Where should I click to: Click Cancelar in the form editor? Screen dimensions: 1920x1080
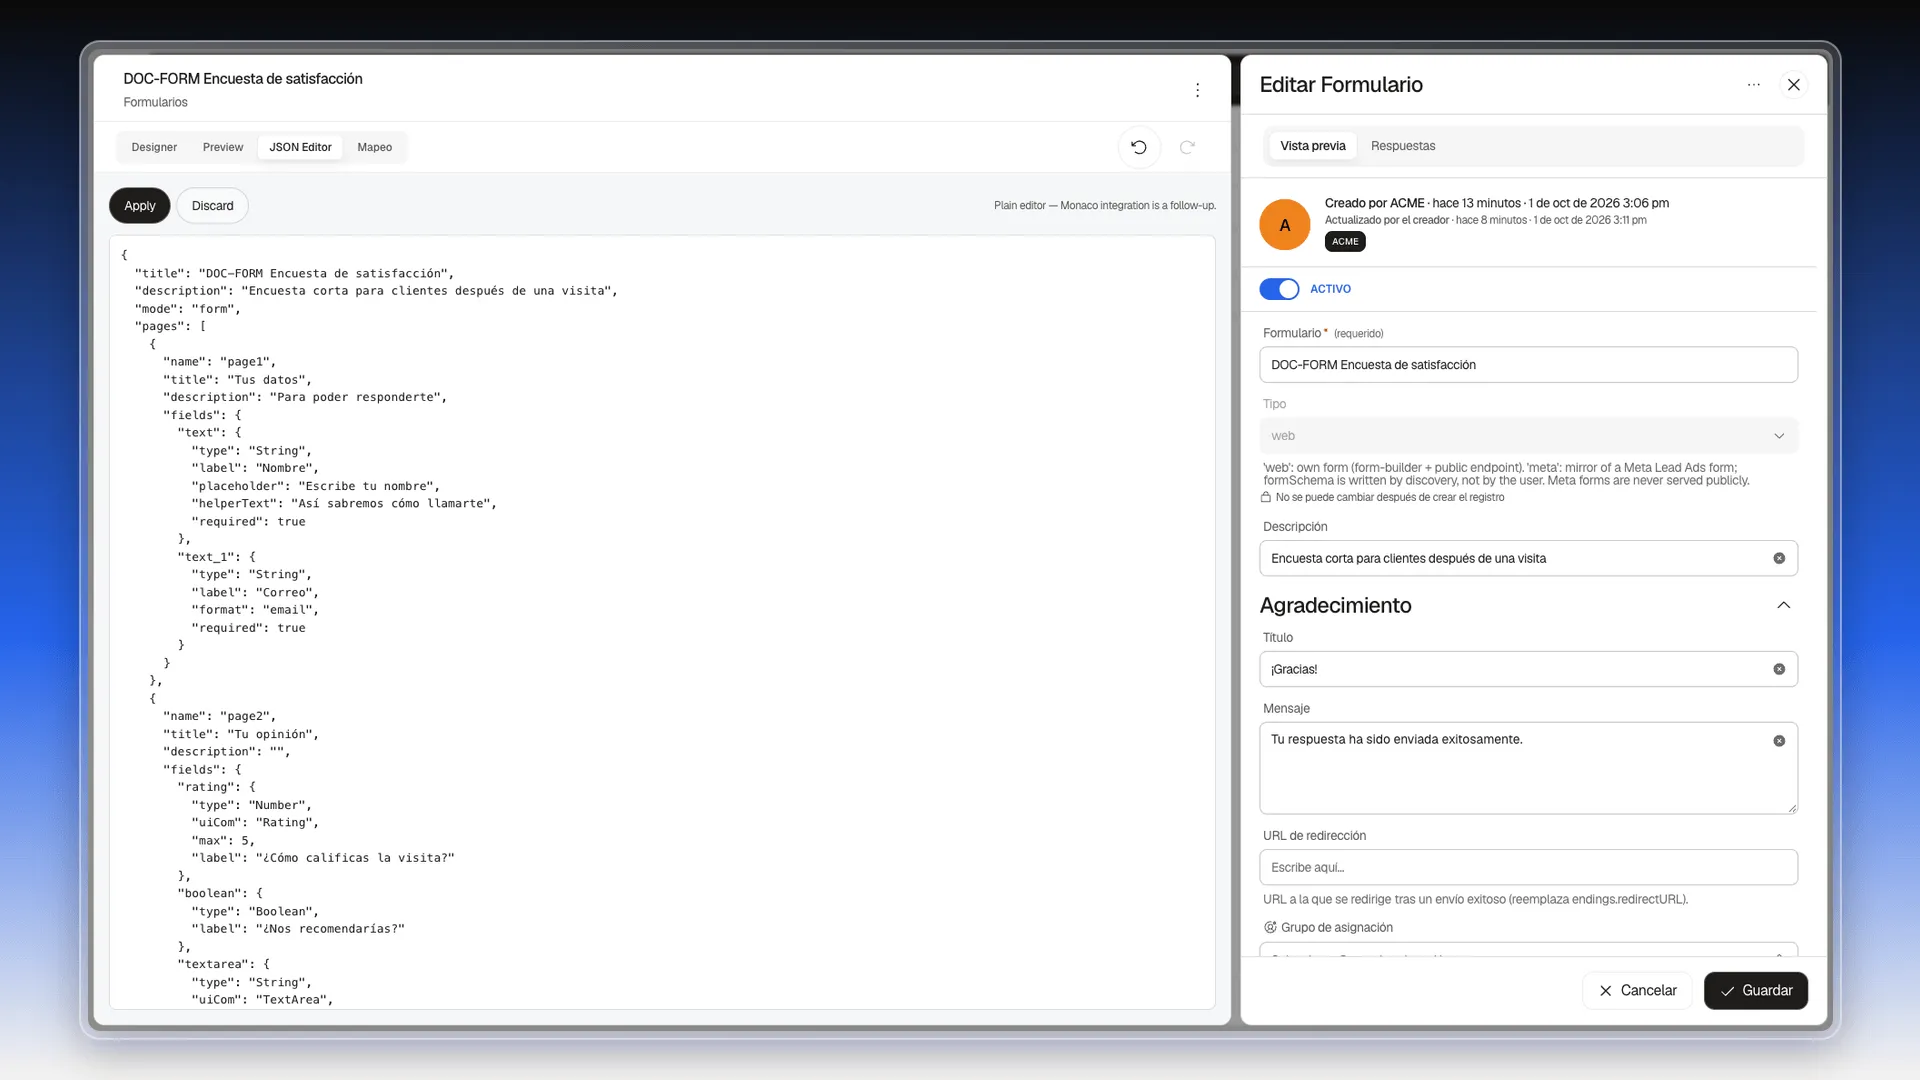(x=1637, y=991)
